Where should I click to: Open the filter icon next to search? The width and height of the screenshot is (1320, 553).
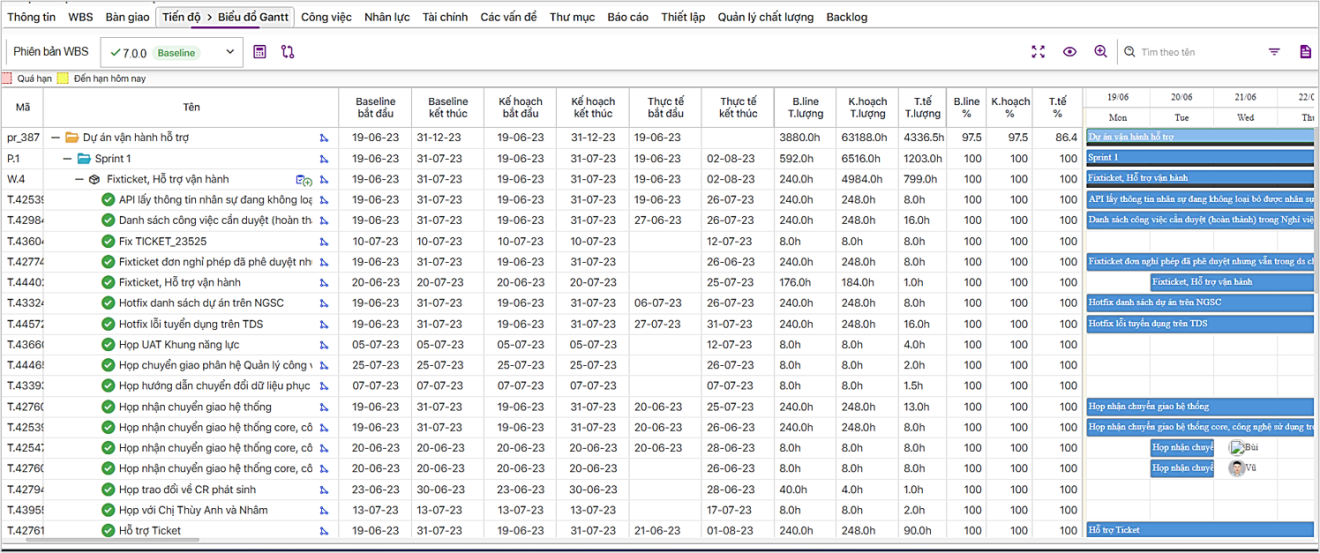point(1274,52)
